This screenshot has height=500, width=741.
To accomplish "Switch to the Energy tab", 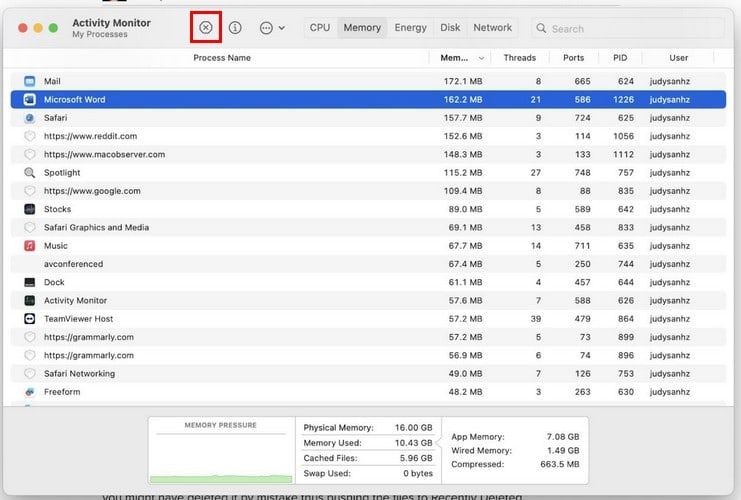I will tap(410, 28).
